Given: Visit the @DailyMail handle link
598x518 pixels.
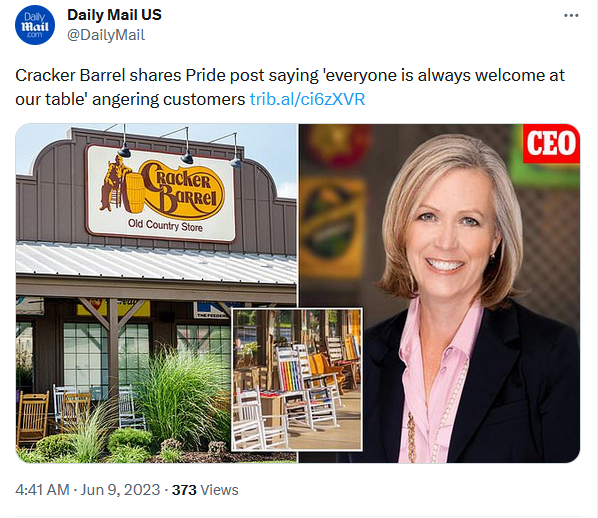Looking at the screenshot, I should 106,35.
